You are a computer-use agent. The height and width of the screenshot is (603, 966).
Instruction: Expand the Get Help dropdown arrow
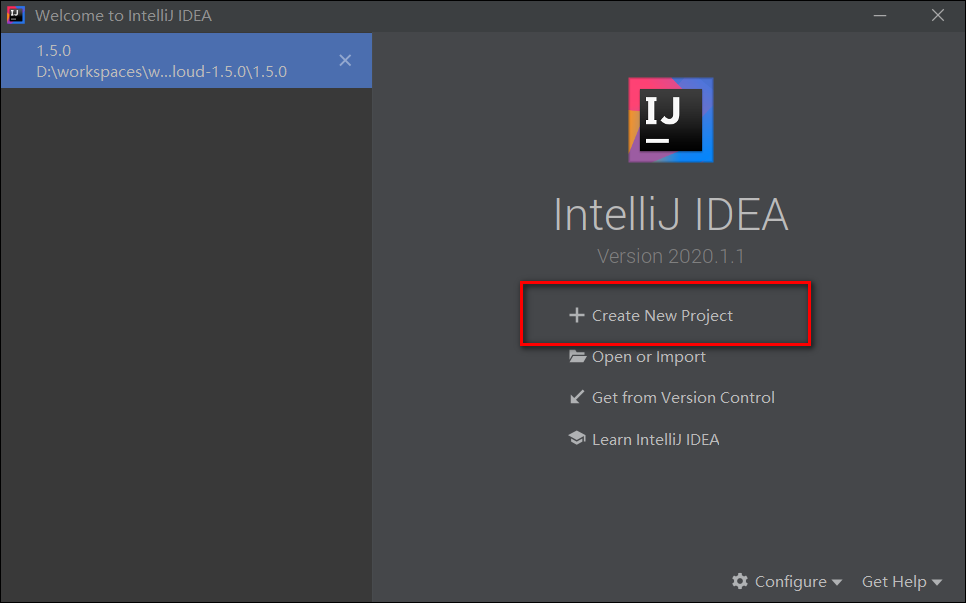coord(937,582)
